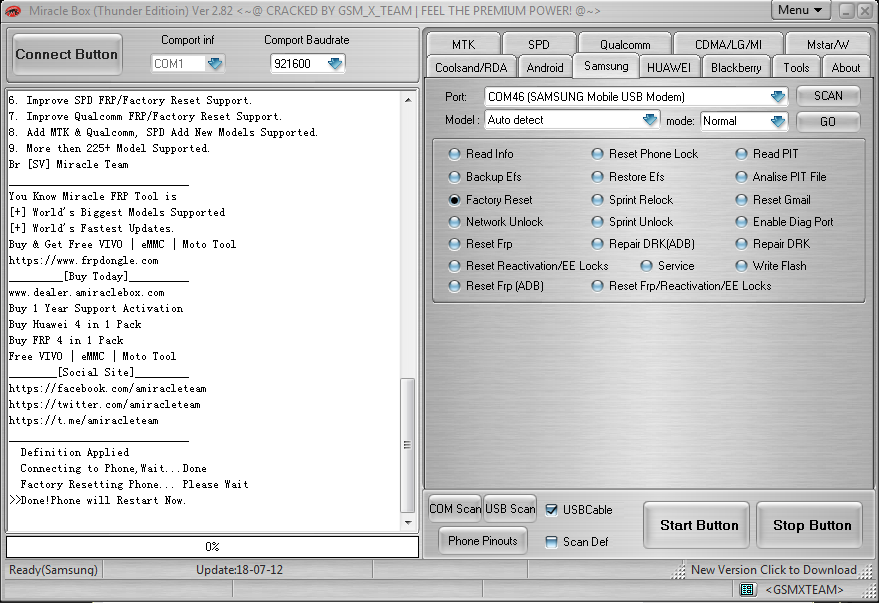The width and height of the screenshot is (879, 603).
Task: Click the Update:18-07-12 status text
Action: coord(239,570)
